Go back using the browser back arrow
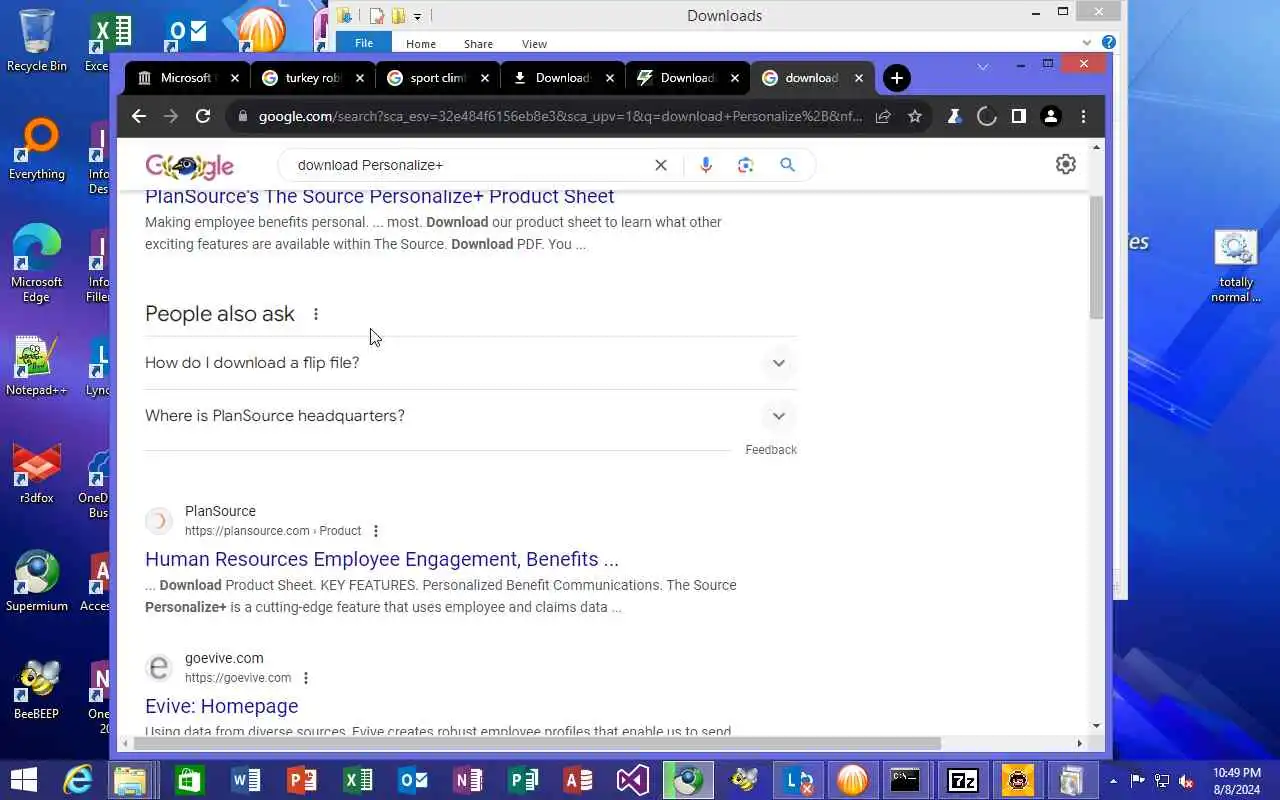Image resolution: width=1280 pixels, height=800 pixels. (x=139, y=116)
